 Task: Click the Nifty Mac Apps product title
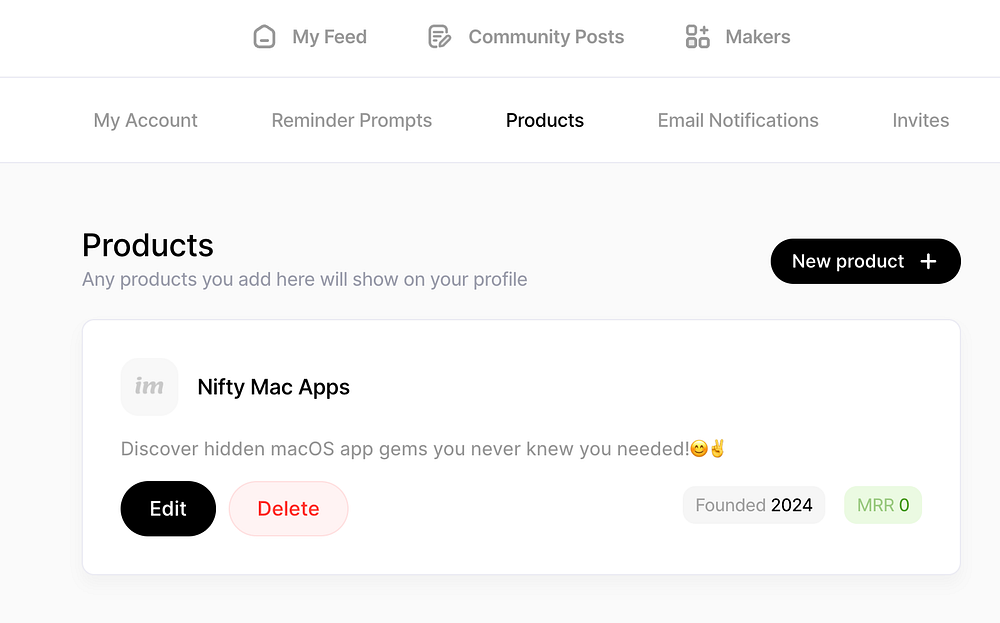(274, 387)
